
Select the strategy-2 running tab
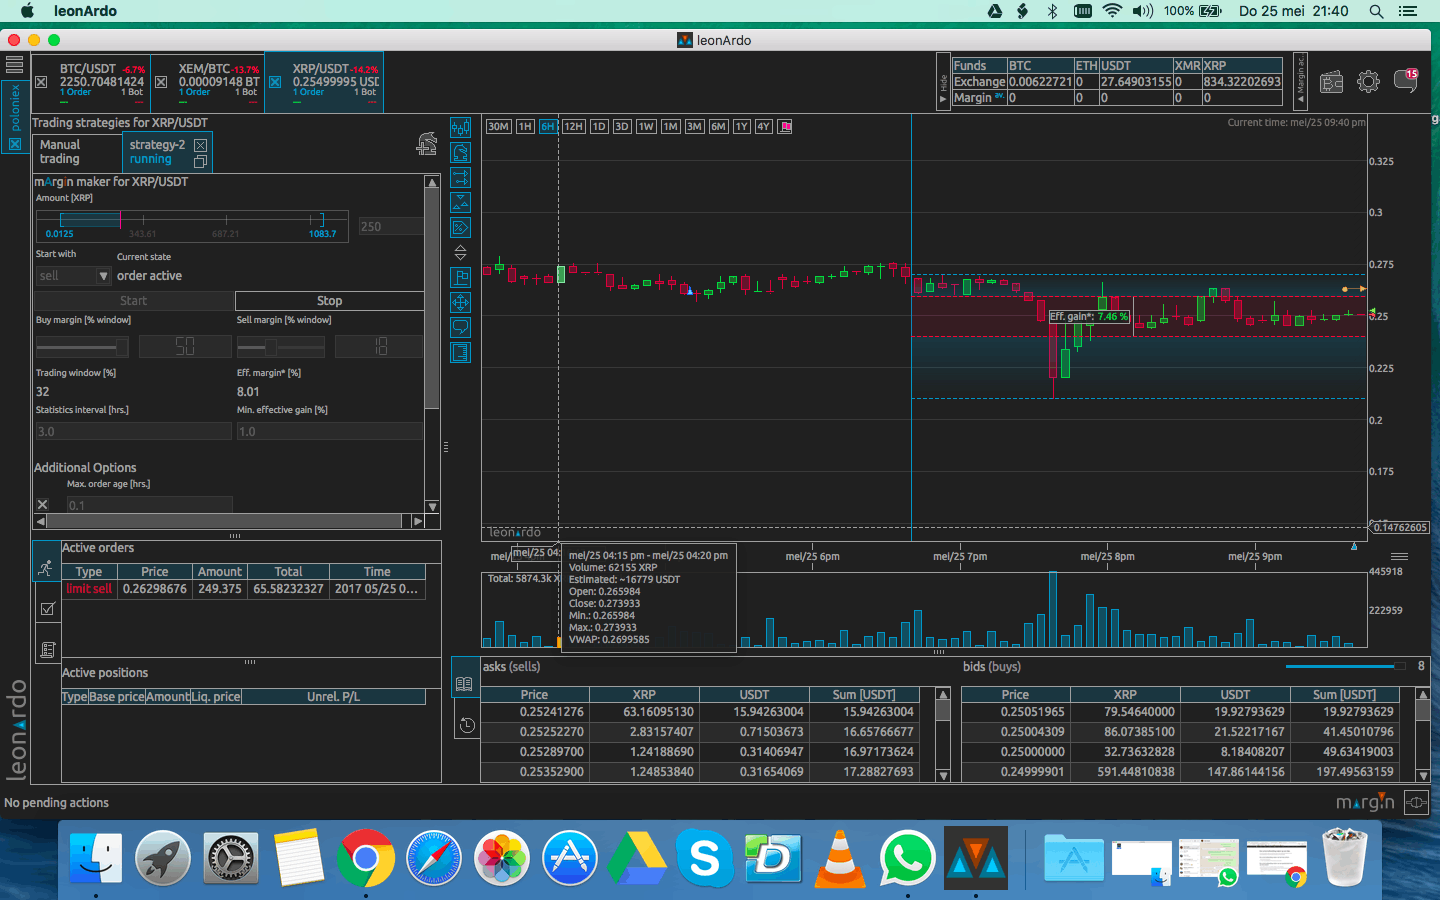tap(166, 152)
